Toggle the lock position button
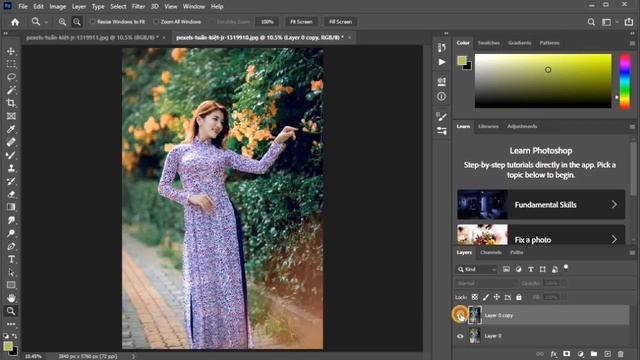Viewport: 640px width, 360px height. [x=497, y=297]
